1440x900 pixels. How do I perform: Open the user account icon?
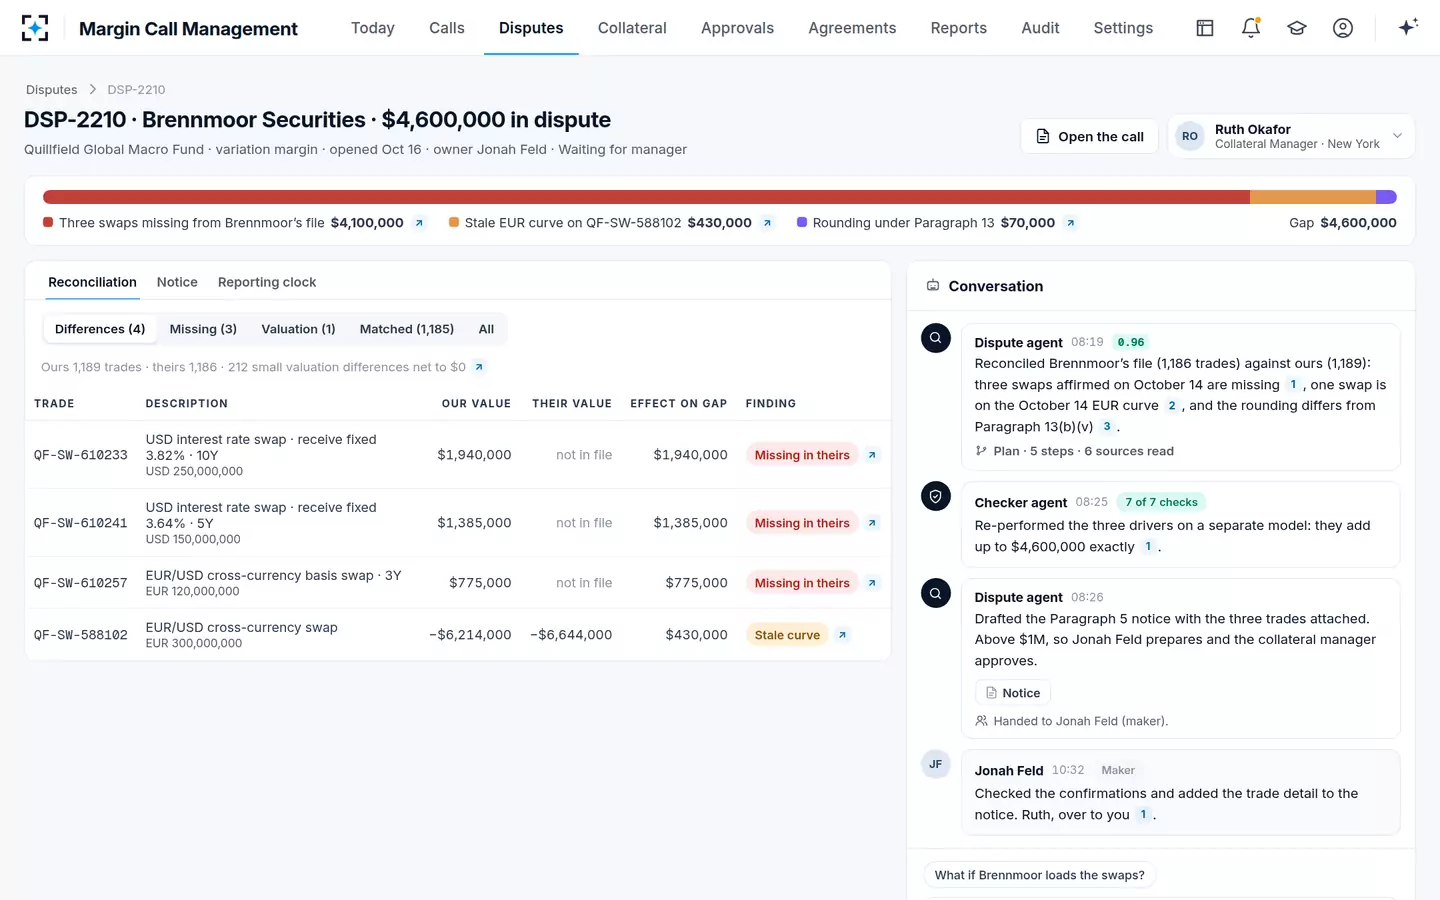pos(1343,28)
